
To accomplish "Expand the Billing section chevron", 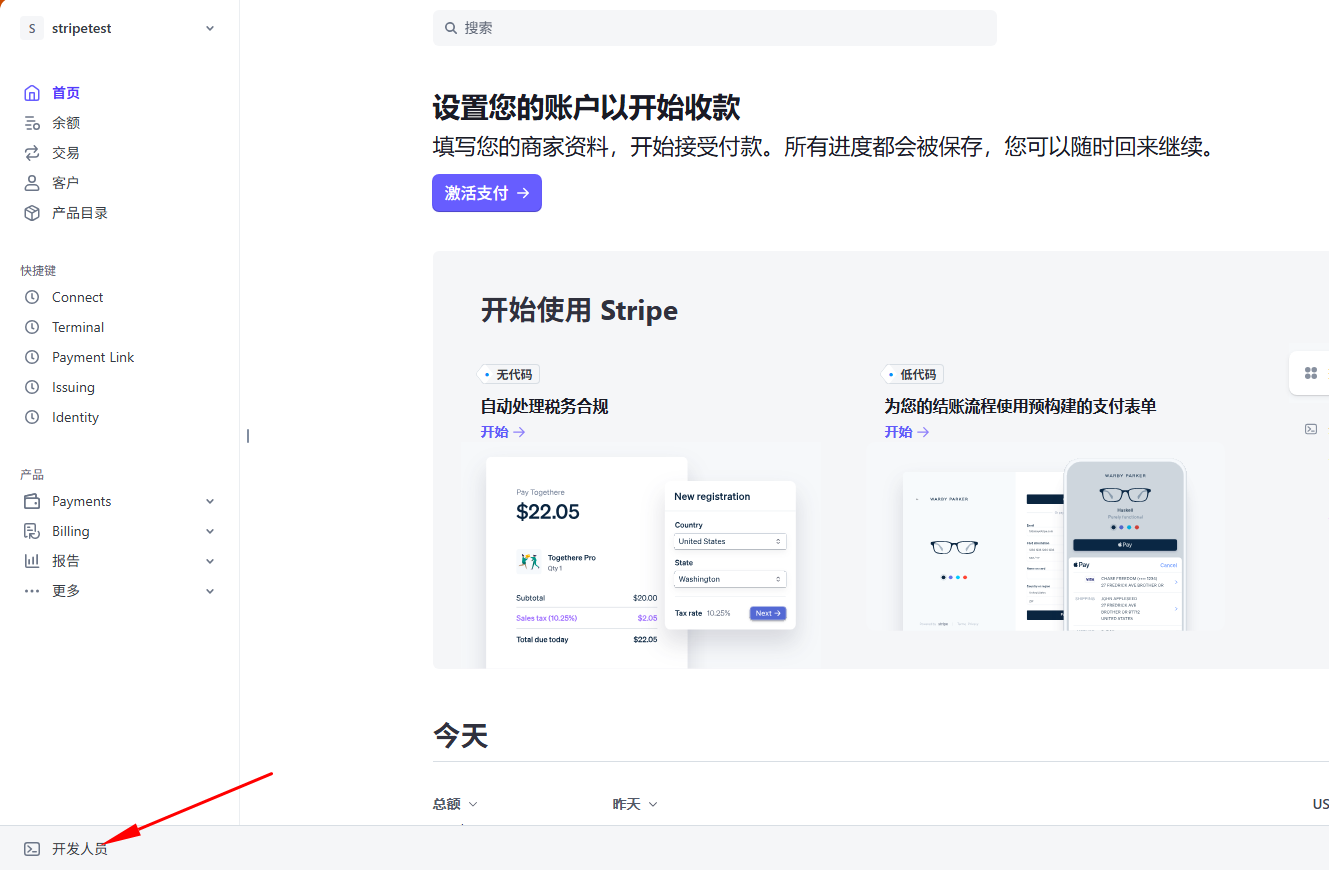I will tap(210, 531).
